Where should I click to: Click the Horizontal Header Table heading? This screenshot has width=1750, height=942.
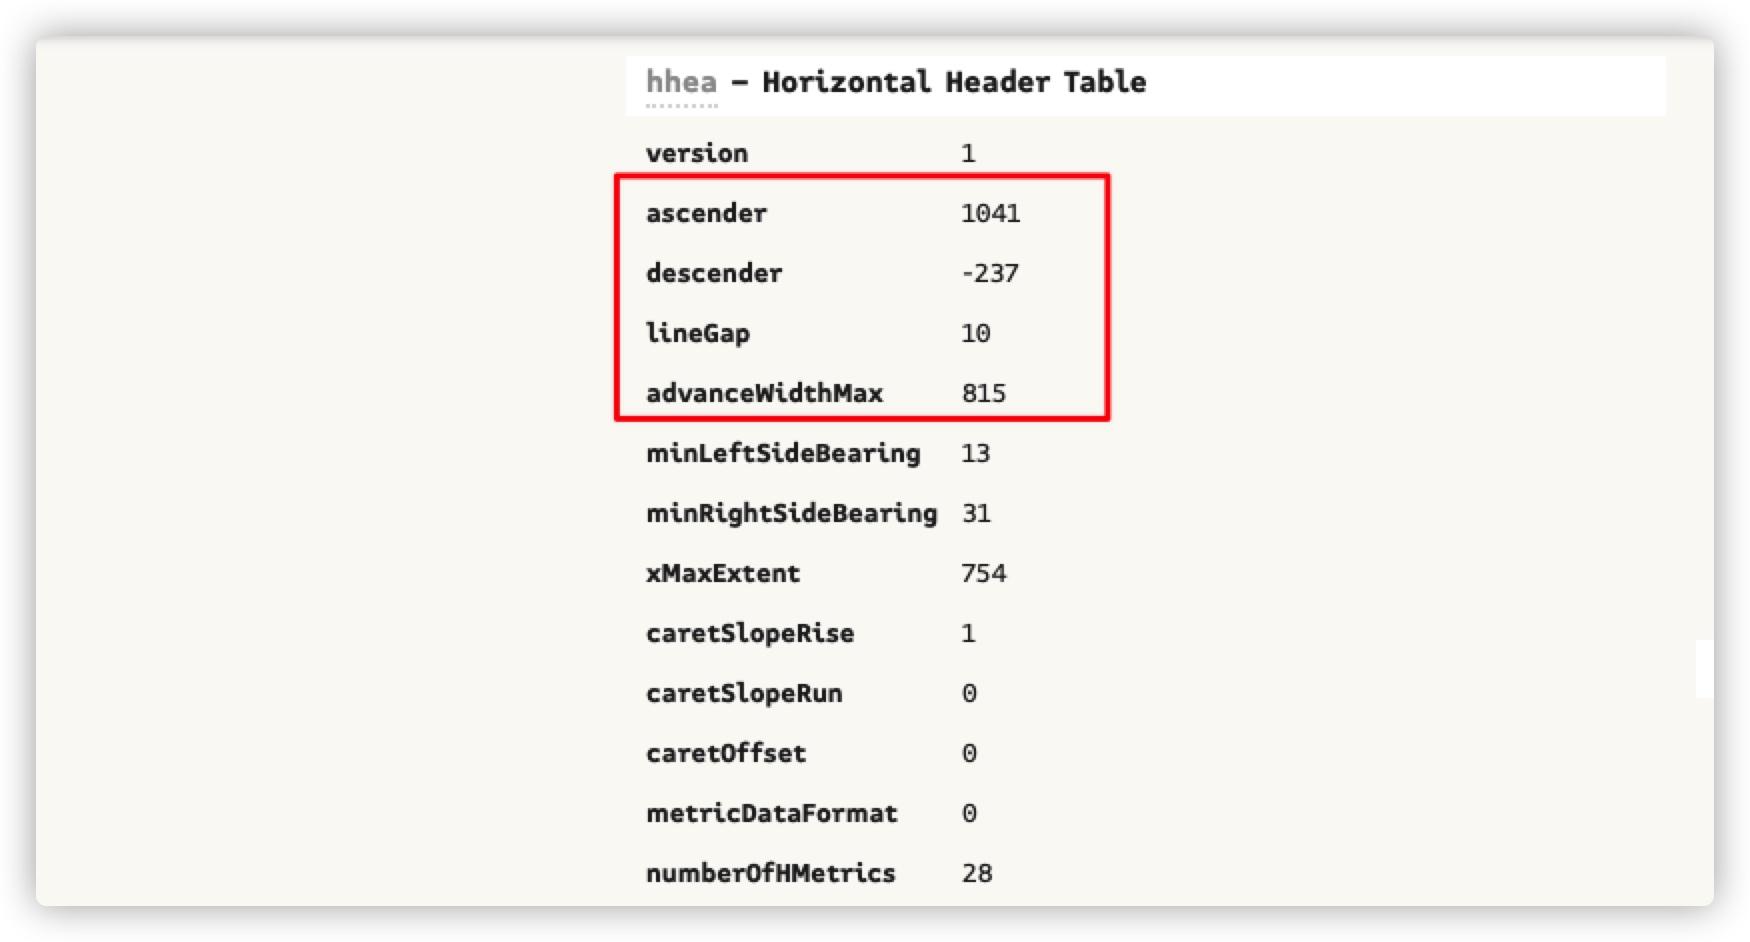click(x=954, y=82)
